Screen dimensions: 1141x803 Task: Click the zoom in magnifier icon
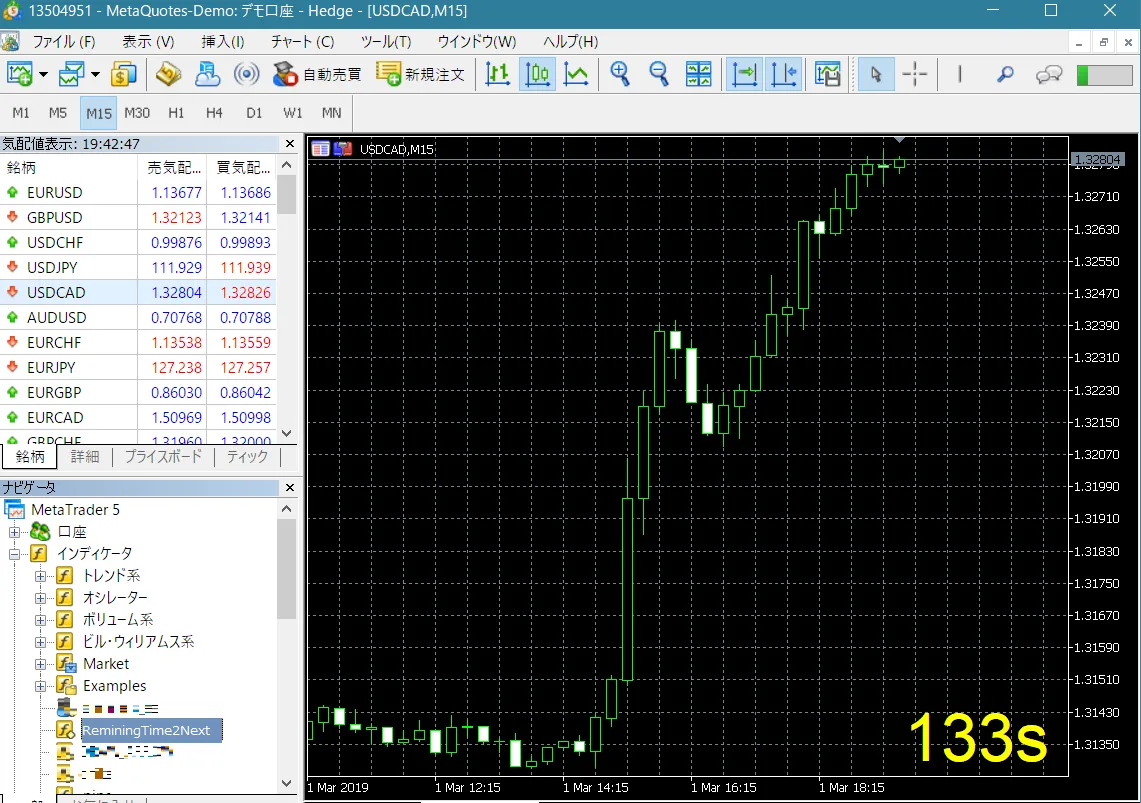(620, 74)
